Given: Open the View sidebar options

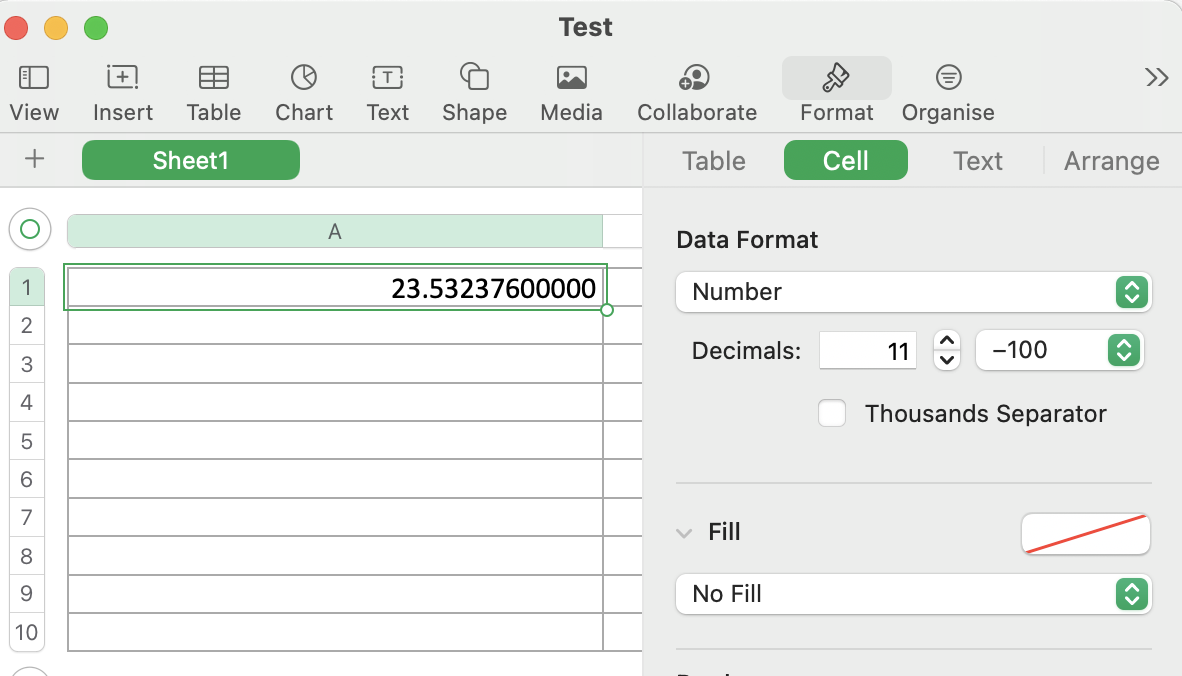Looking at the screenshot, I should (x=34, y=78).
